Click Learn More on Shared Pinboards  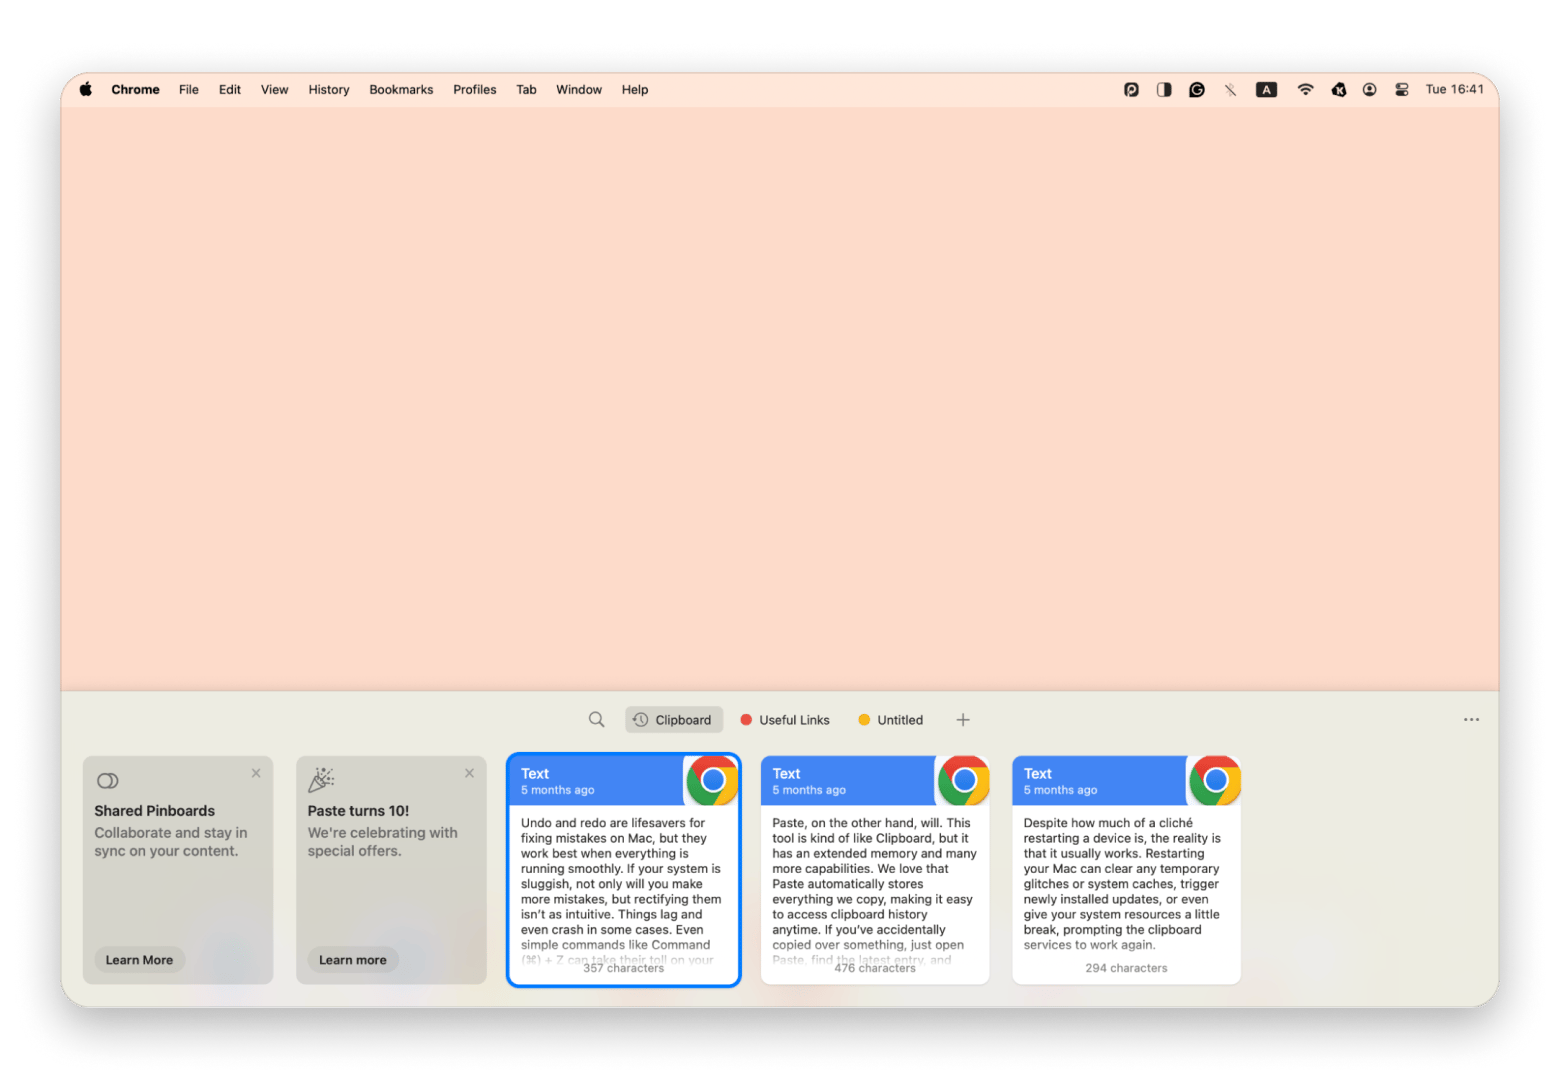[139, 960]
